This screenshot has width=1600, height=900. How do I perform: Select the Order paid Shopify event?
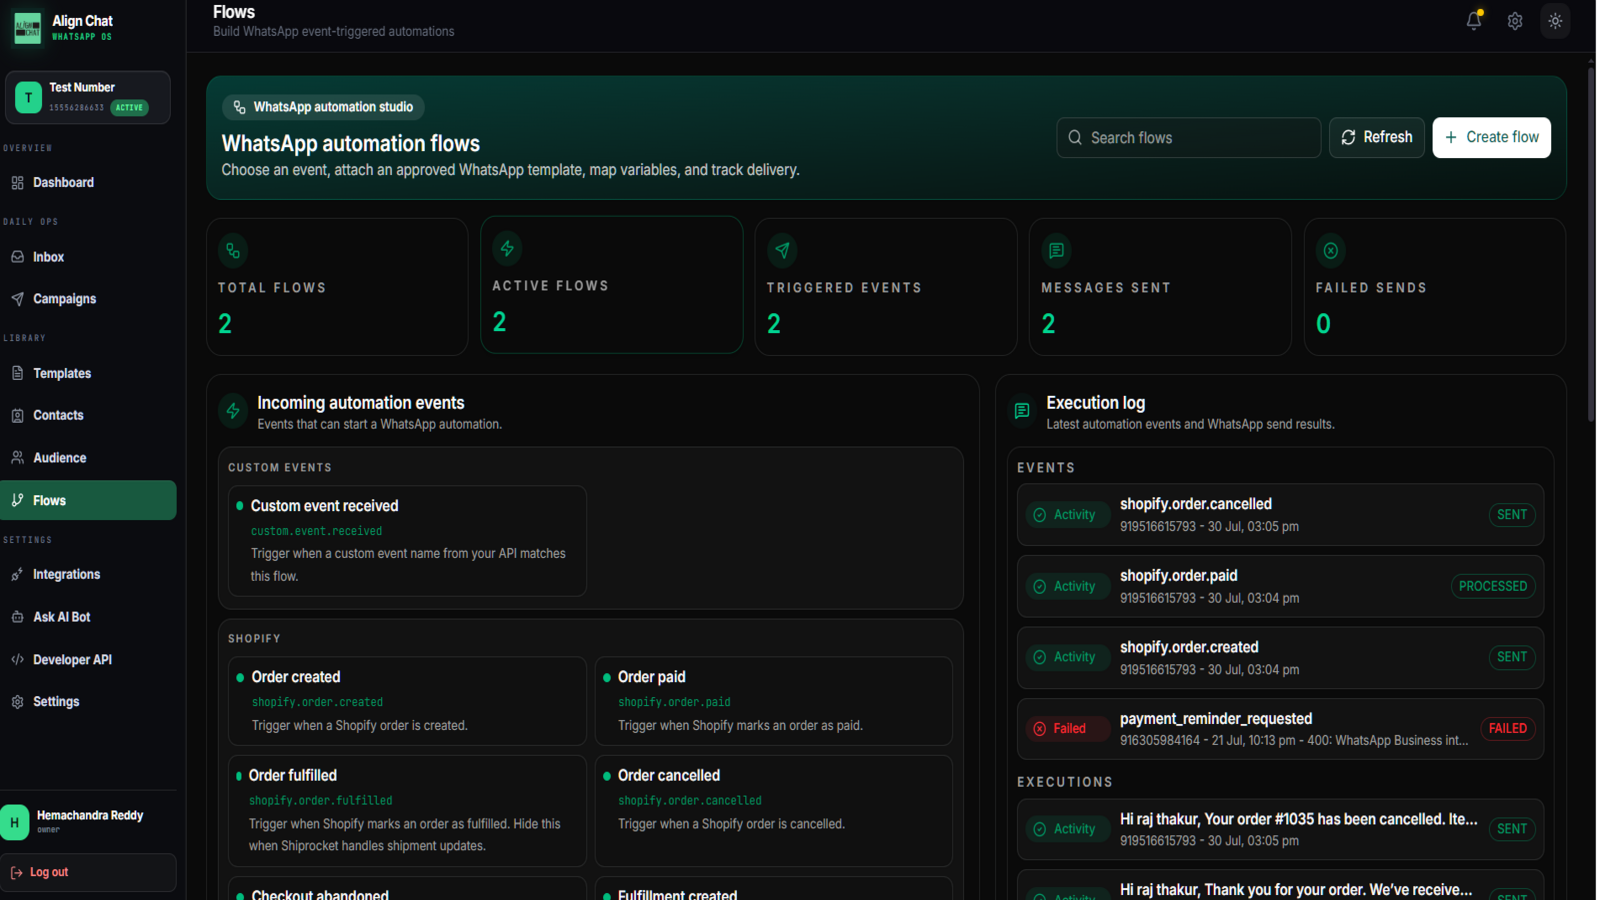point(774,701)
